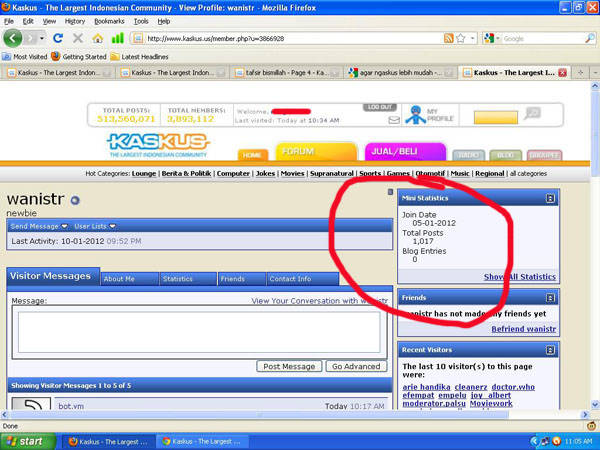
Task: Open the File menu
Action: tap(9, 21)
